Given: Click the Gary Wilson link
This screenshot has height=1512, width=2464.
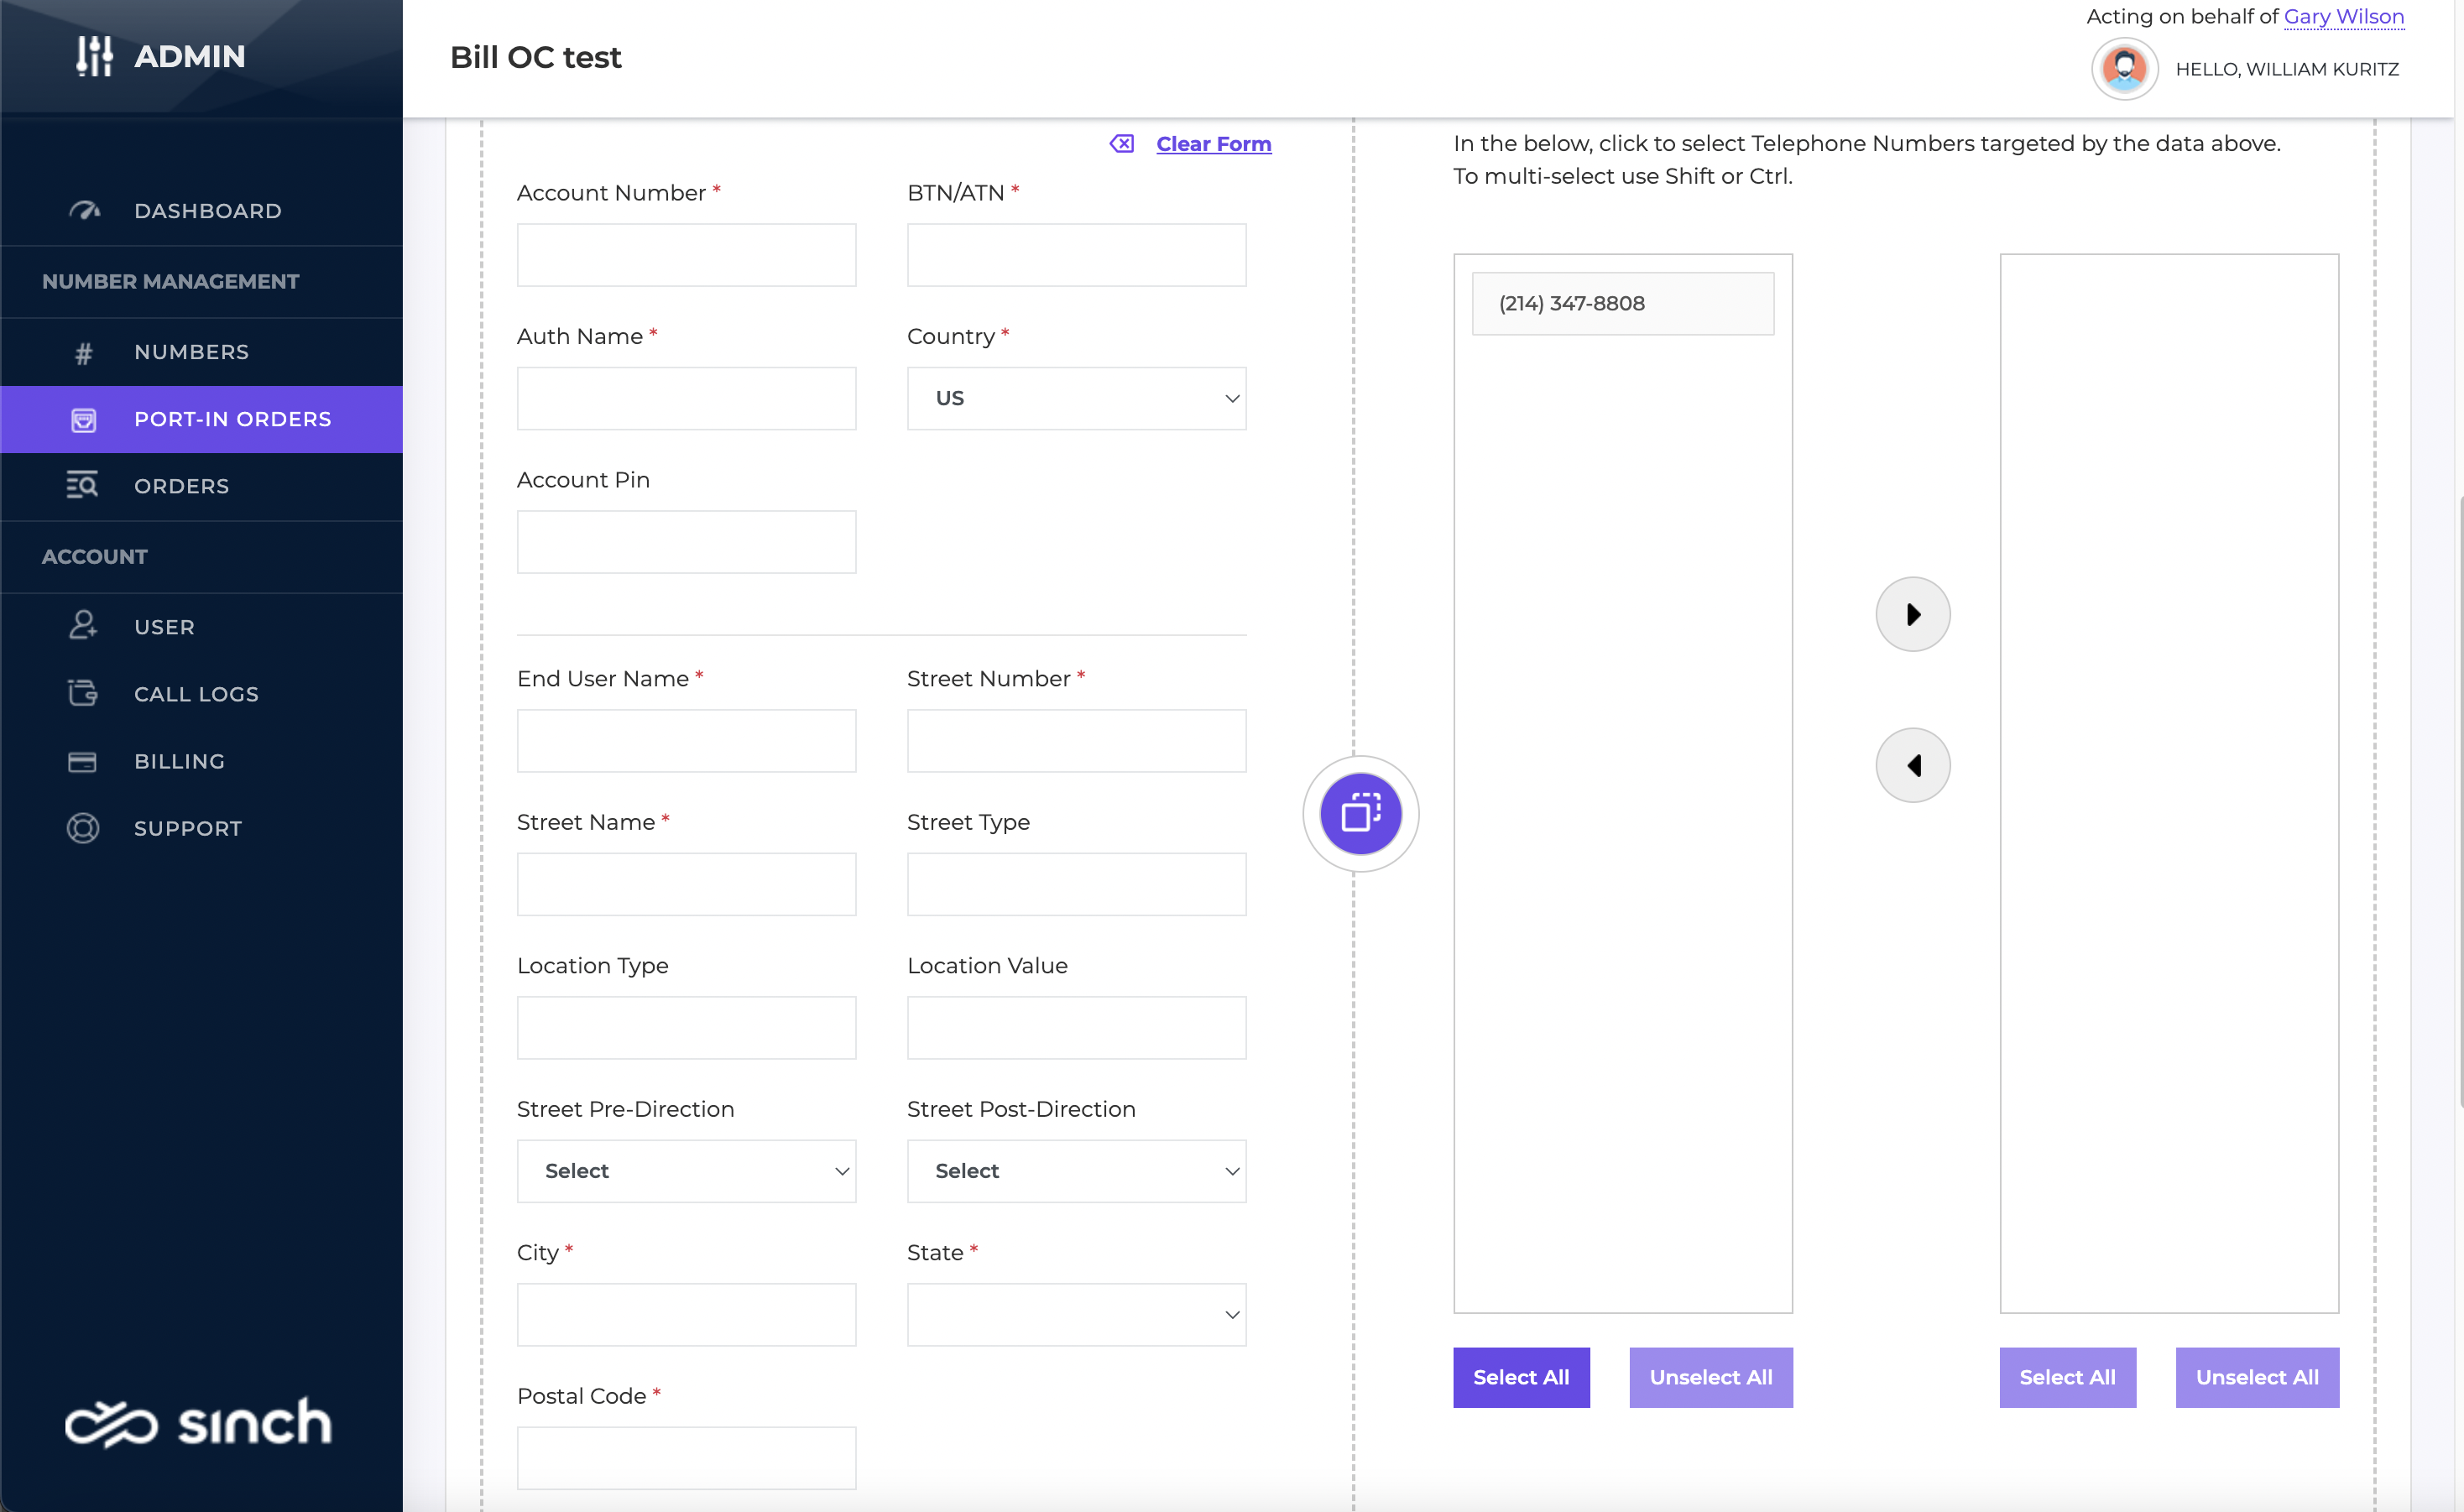Looking at the screenshot, I should (x=2343, y=16).
